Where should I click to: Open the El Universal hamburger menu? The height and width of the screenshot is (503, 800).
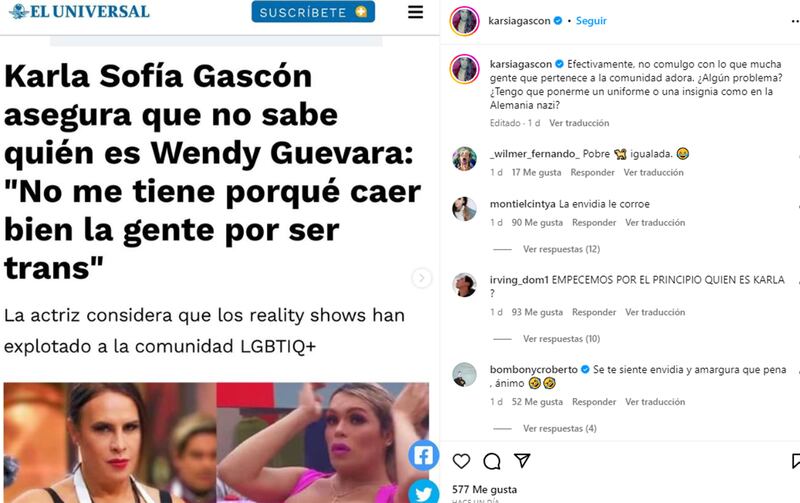pos(415,12)
